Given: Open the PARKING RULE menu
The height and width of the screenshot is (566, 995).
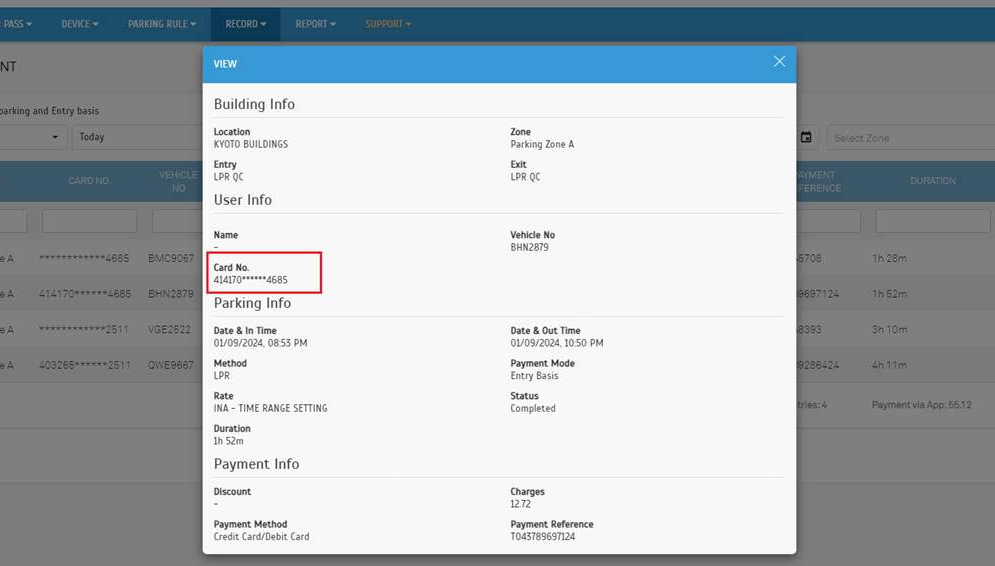Looking at the screenshot, I should [161, 24].
